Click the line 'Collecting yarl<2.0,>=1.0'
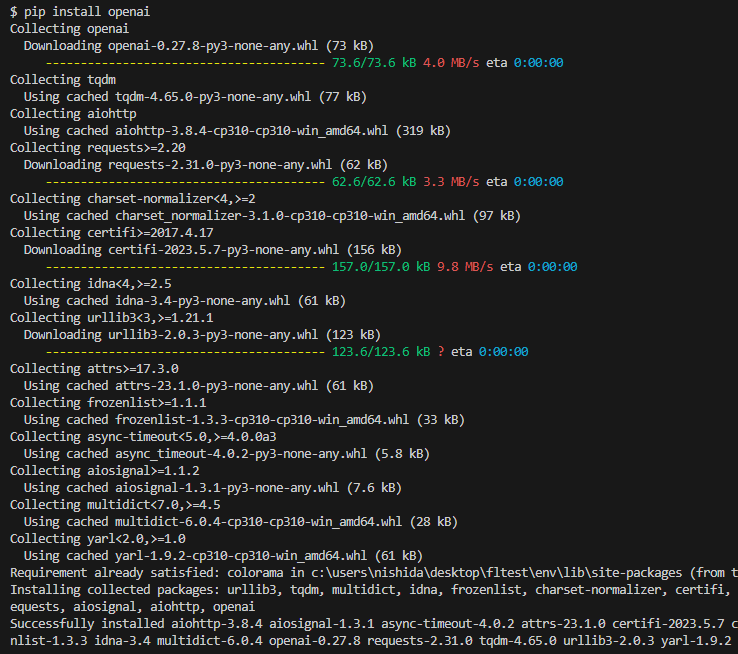 pyautogui.click(x=97, y=538)
